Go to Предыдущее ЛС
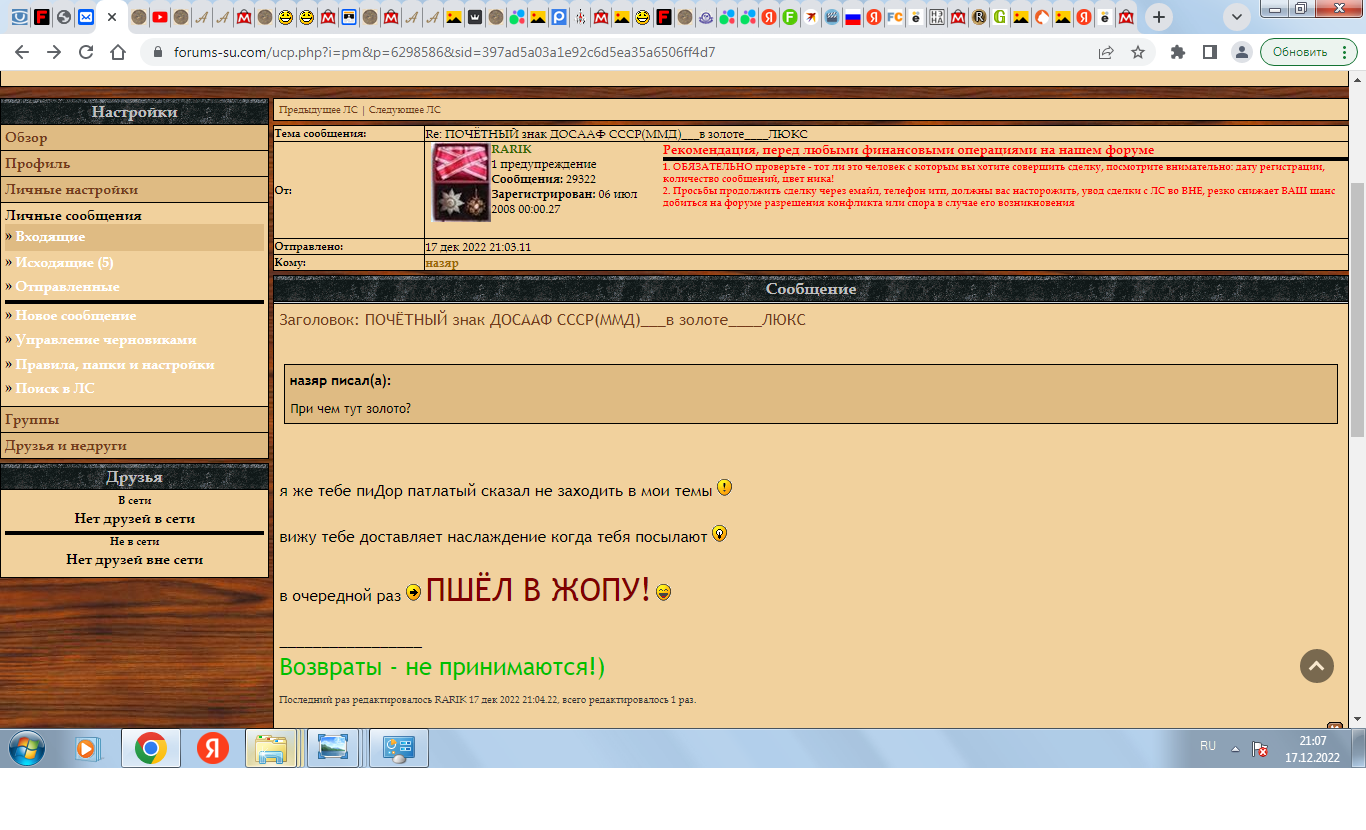1366x830 pixels. [318, 110]
